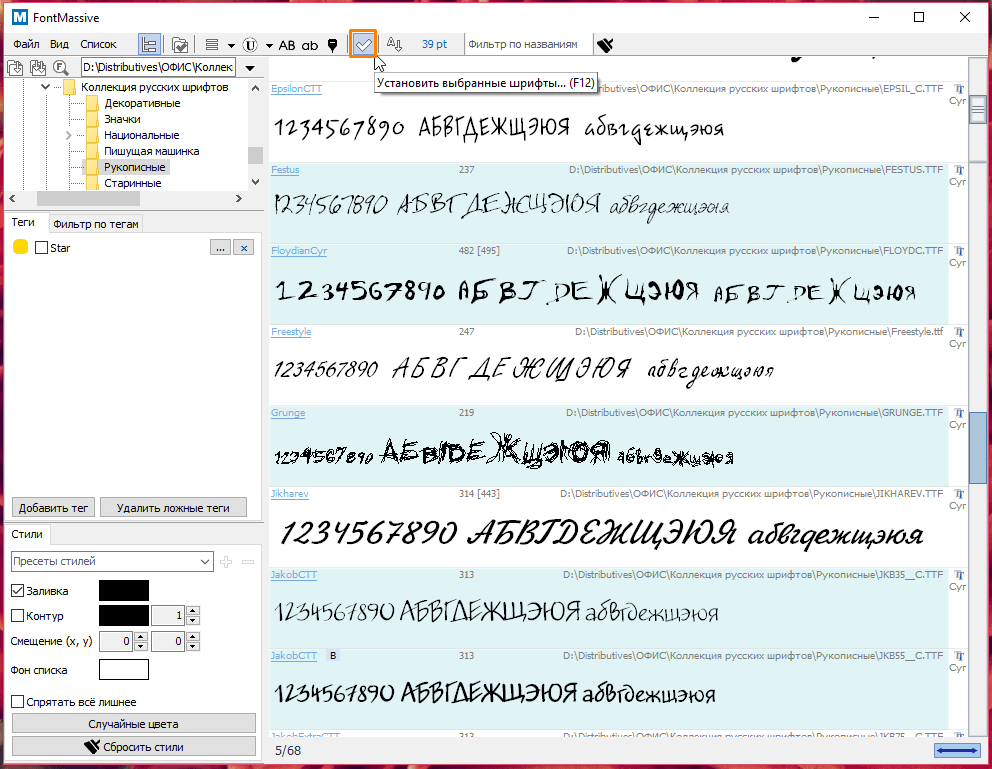Click the lowercase ab text sample icon

click(x=310, y=45)
